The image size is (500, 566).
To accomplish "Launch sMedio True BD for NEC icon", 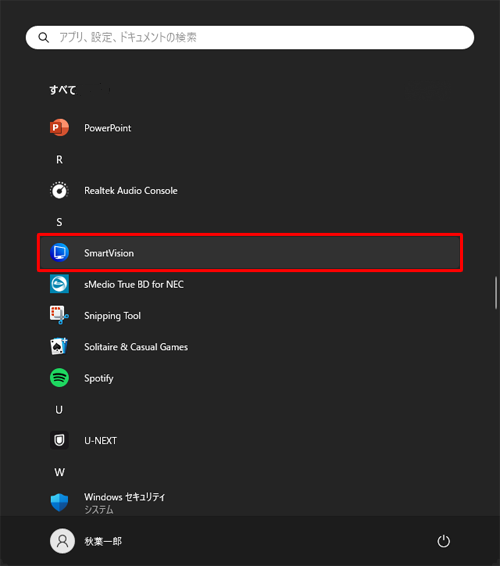I will pyautogui.click(x=59, y=284).
